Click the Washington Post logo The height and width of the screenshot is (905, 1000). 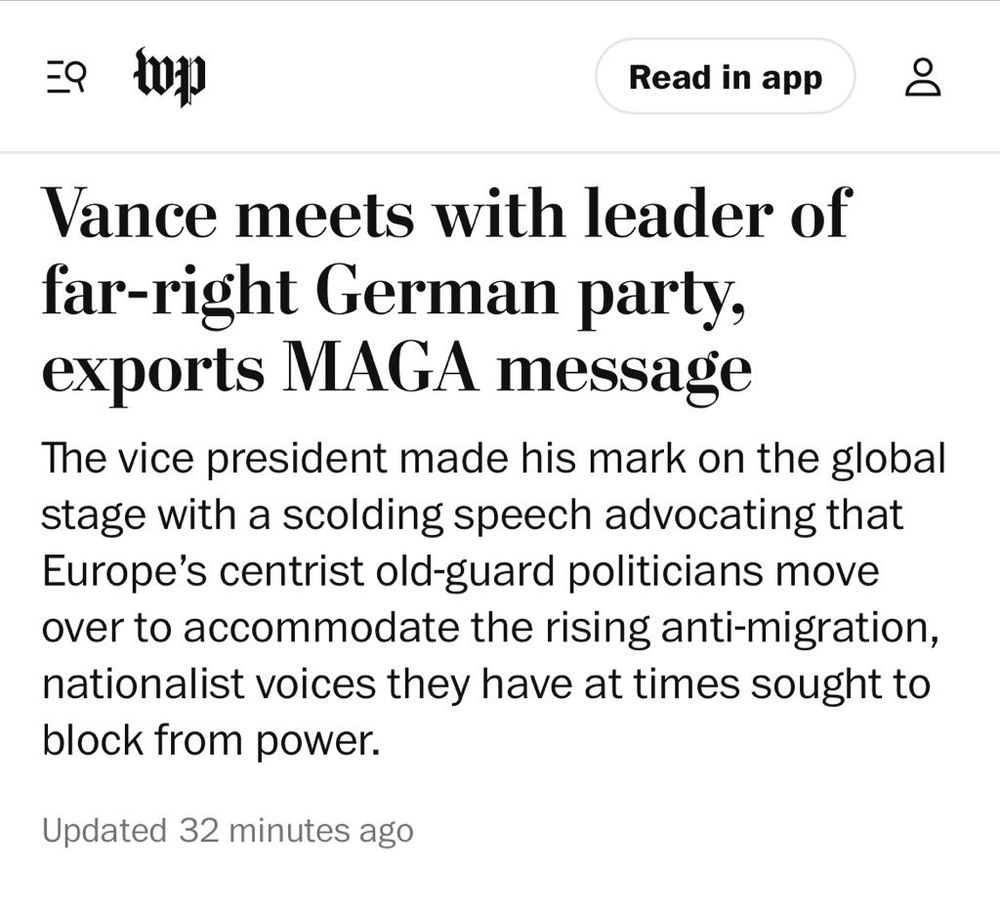click(x=170, y=76)
